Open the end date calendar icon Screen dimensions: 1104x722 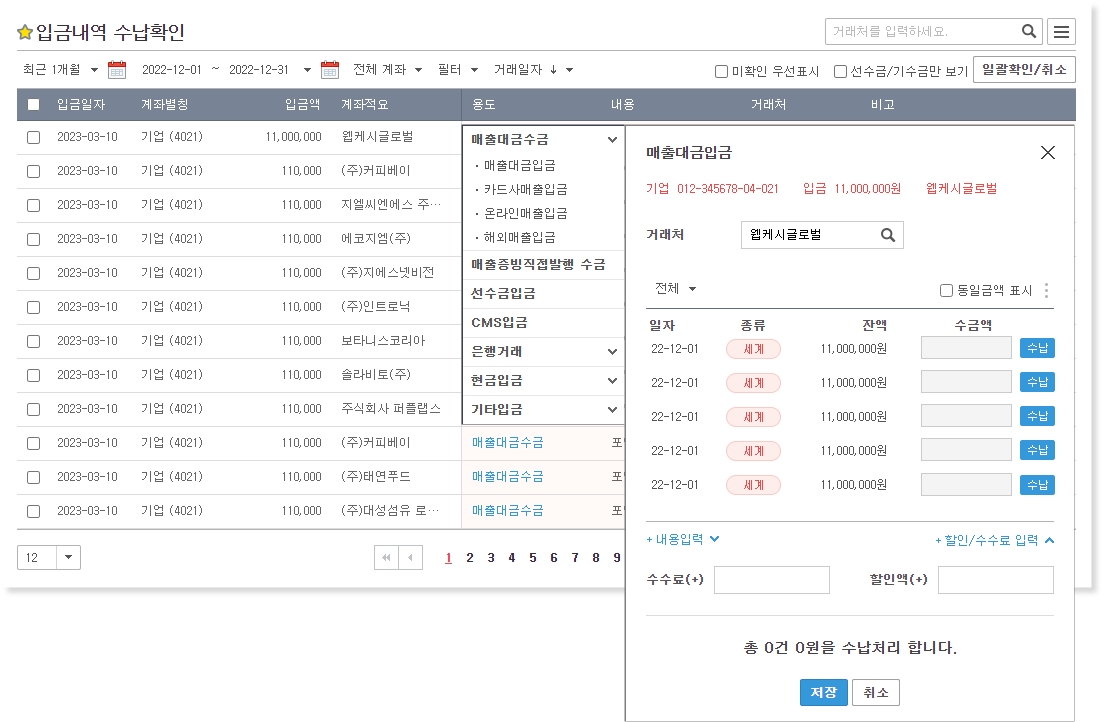coord(330,70)
